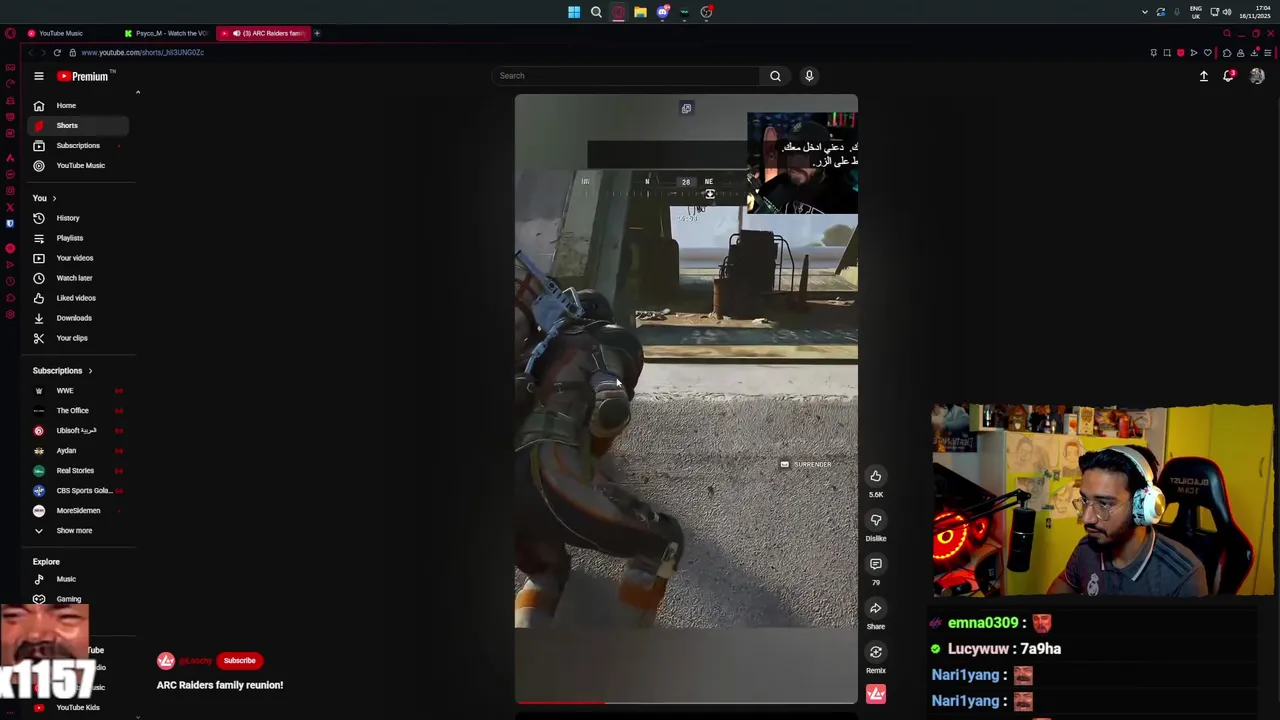Open the Liked videos playlist
This screenshot has width=1280, height=720.
tap(78, 298)
